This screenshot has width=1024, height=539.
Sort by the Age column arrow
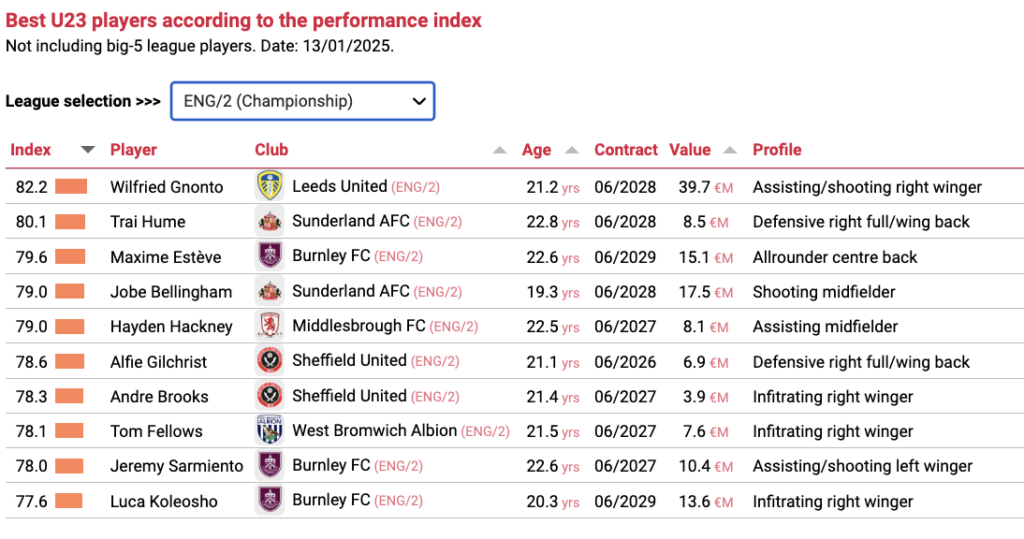tap(572, 150)
